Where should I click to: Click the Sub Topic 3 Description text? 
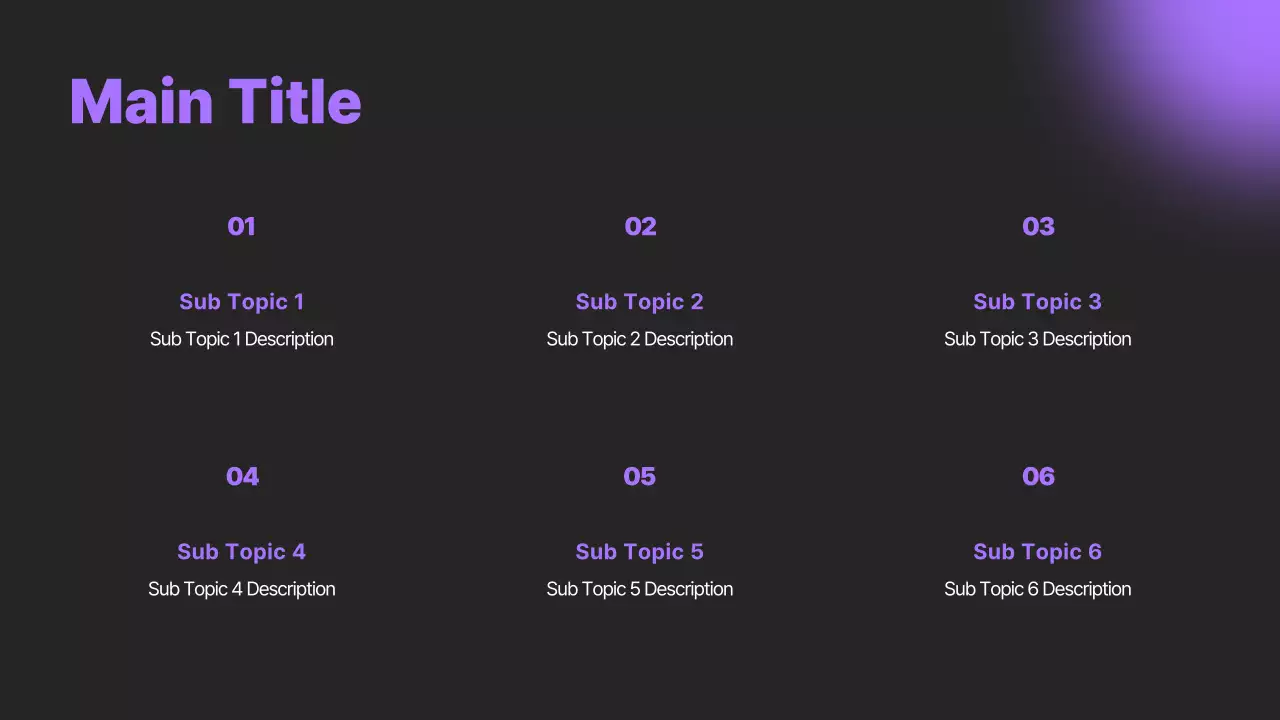tap(1037, 339)
